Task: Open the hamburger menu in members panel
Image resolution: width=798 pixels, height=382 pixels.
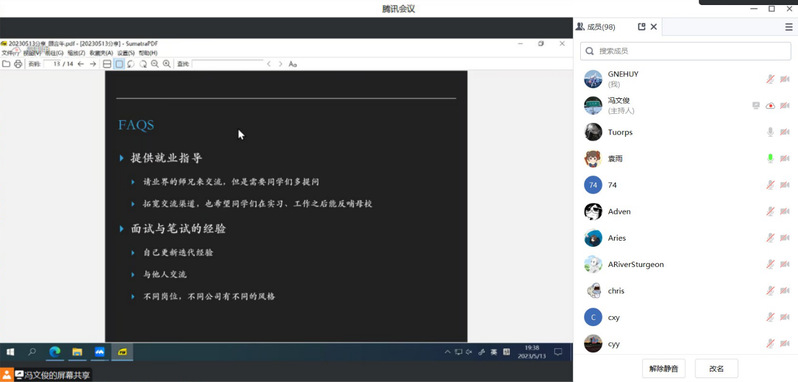Action: 789,27
